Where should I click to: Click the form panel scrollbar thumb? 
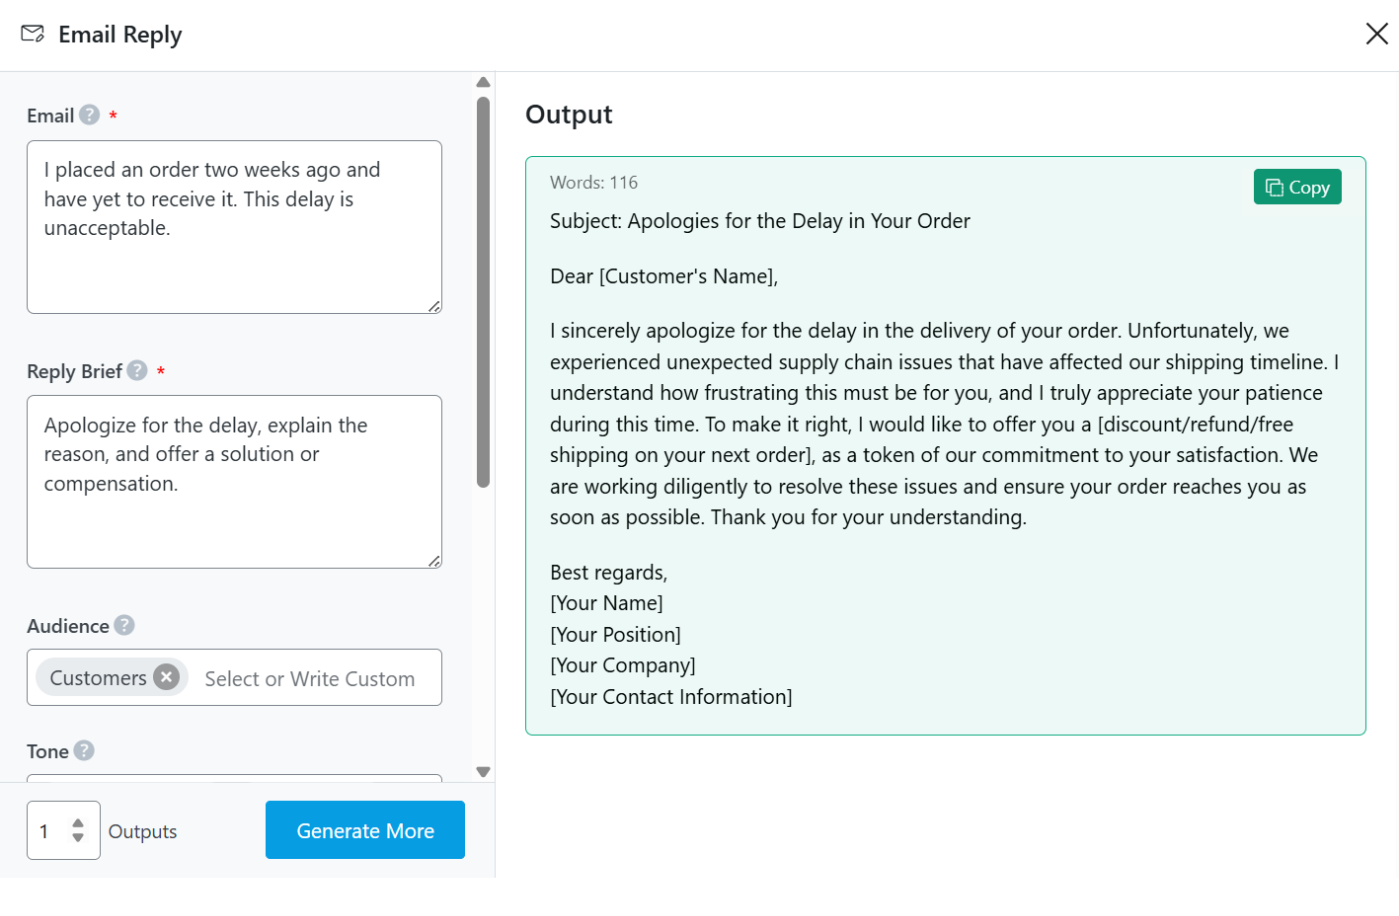[483, 290]
